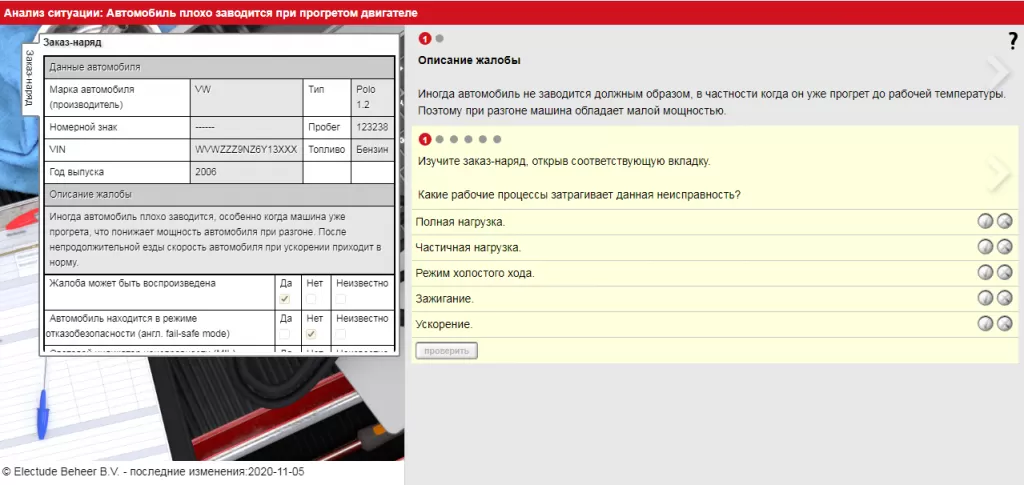
Task: Select right round icon for 'Режим холостого хода'
Action: point(1004,273)
